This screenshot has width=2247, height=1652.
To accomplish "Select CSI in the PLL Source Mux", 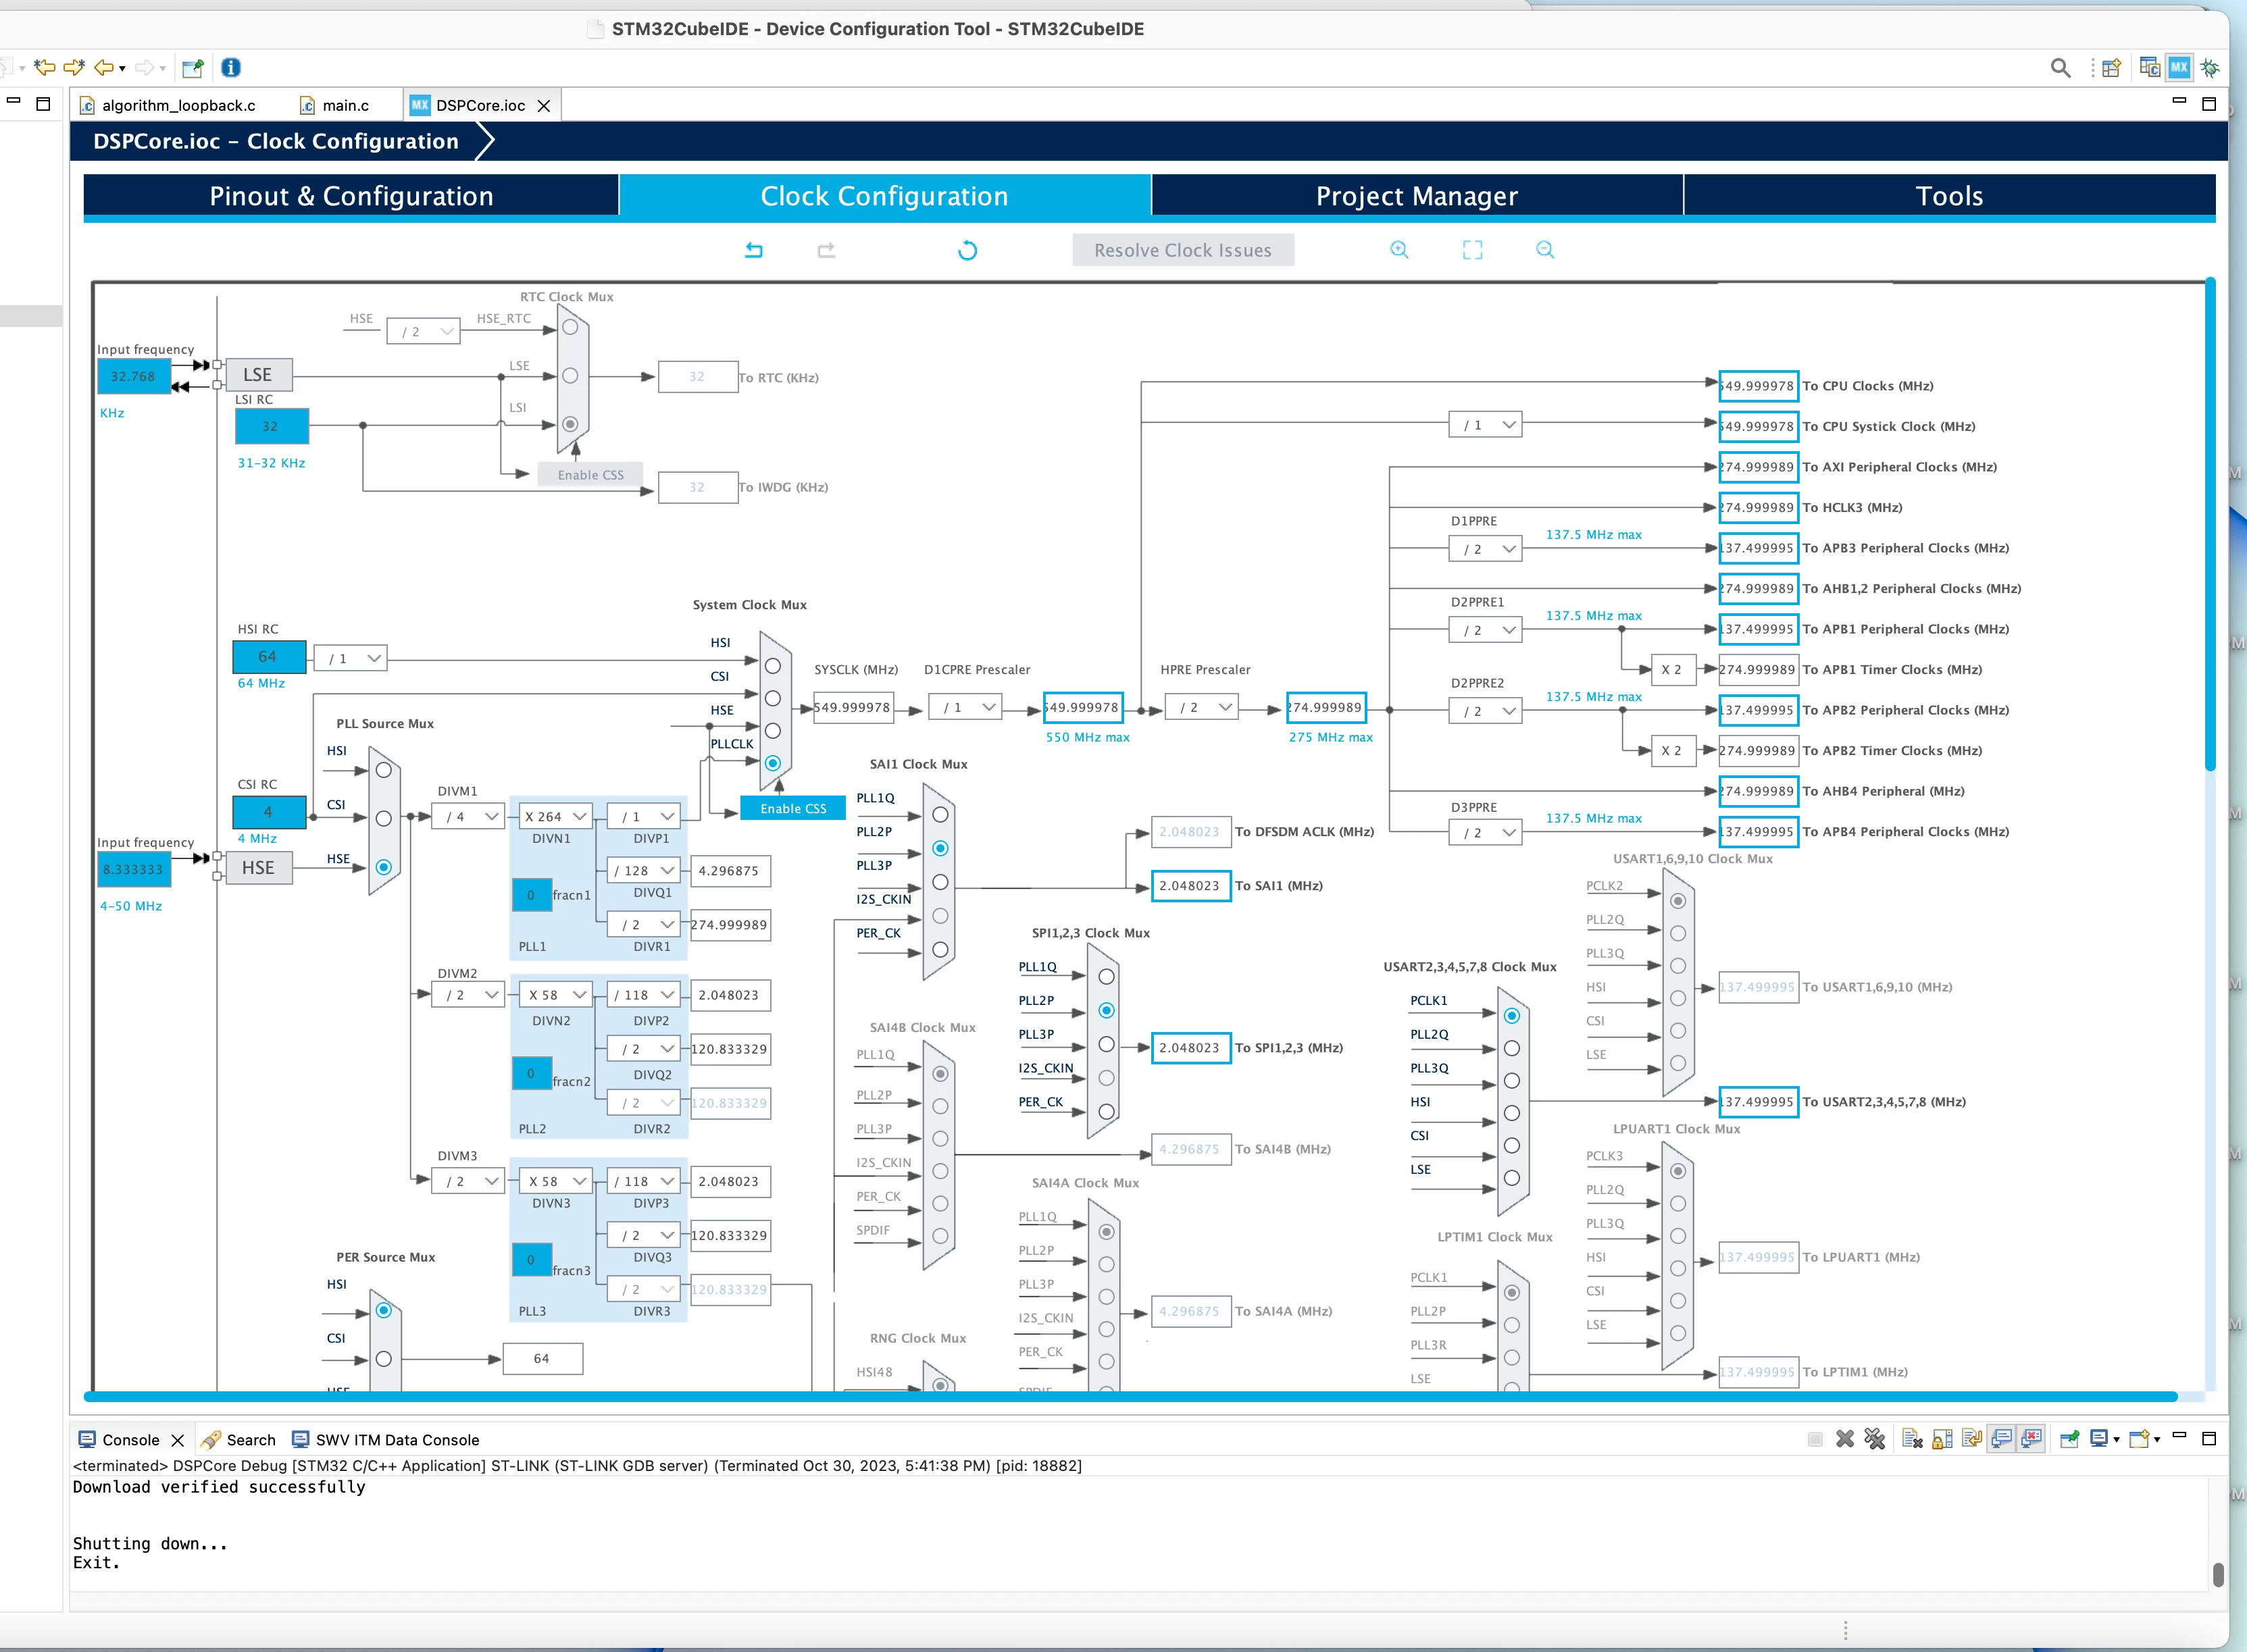I will pyautogui.click(x=384, y=818).
